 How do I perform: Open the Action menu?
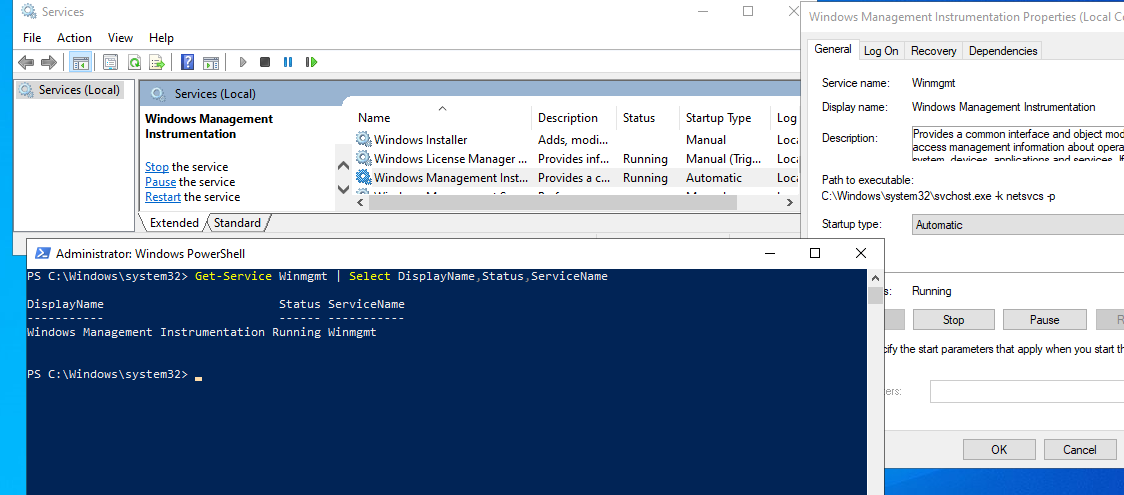pos(74,38)
